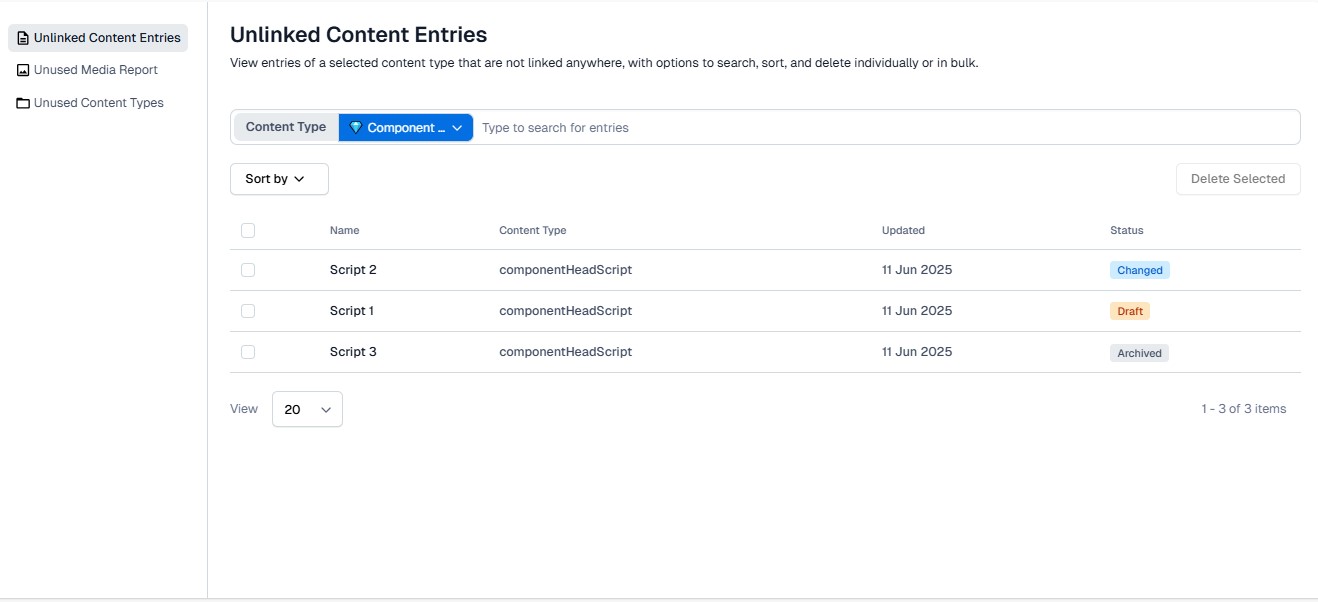Open the Unused Content Types section
Image resolution: width=1318 pixels, height=602 pixels.
[97, 102]
